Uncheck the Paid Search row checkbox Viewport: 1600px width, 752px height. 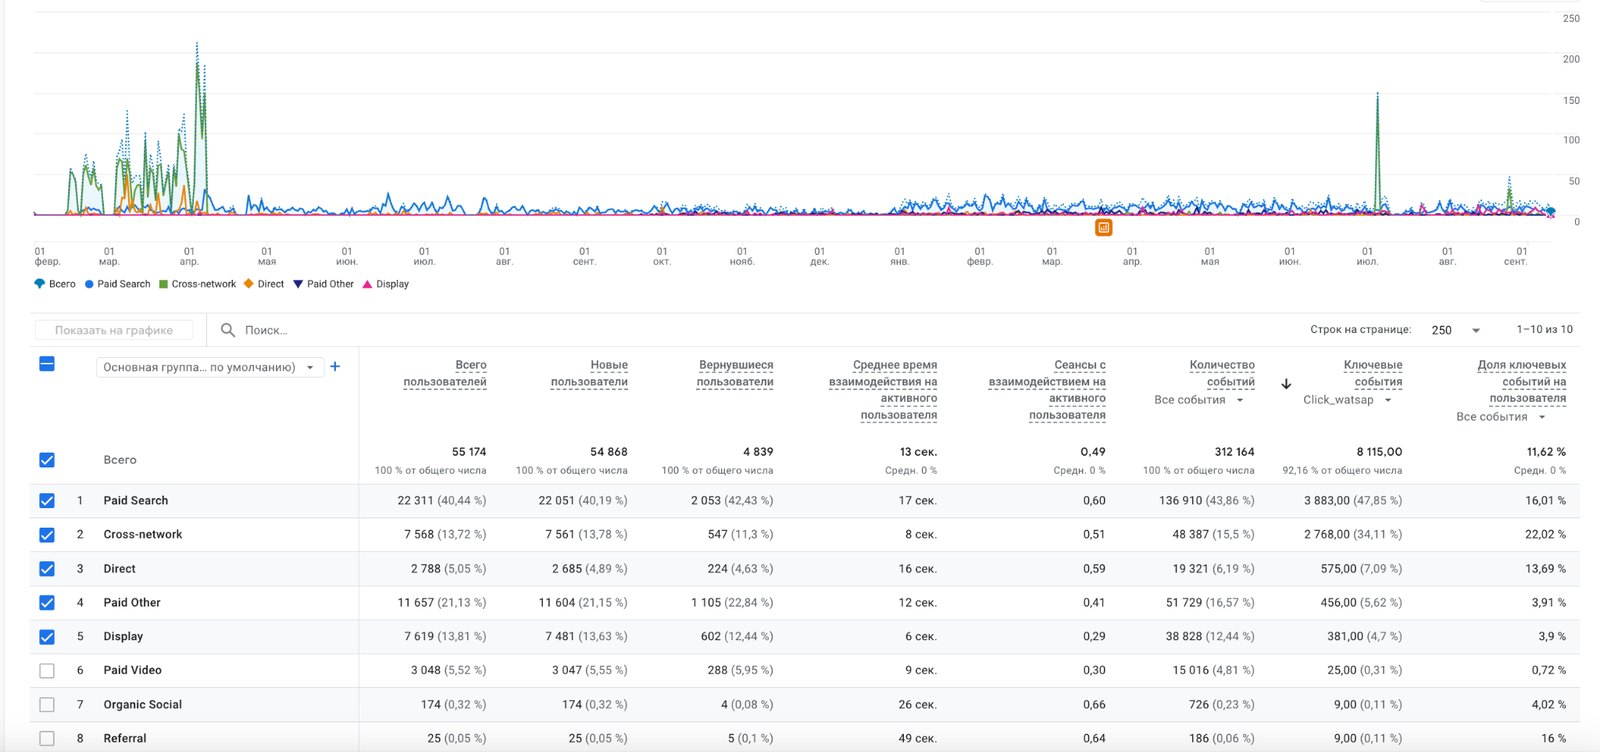click(x=47, y=501)
